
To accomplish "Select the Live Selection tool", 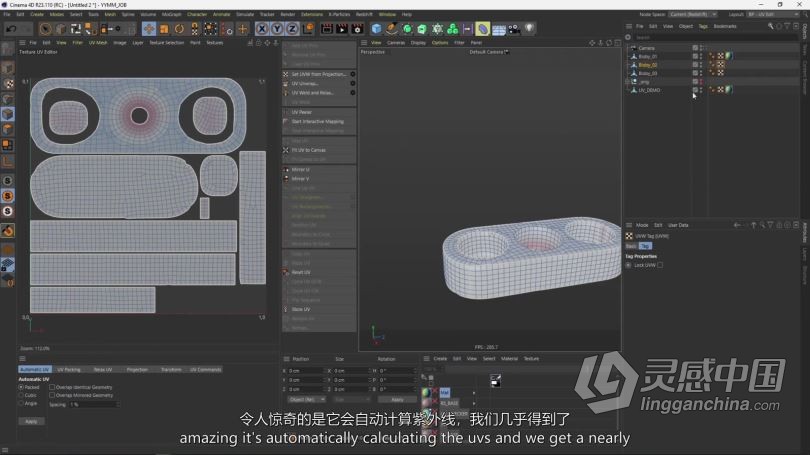I will tap(45, 29).
